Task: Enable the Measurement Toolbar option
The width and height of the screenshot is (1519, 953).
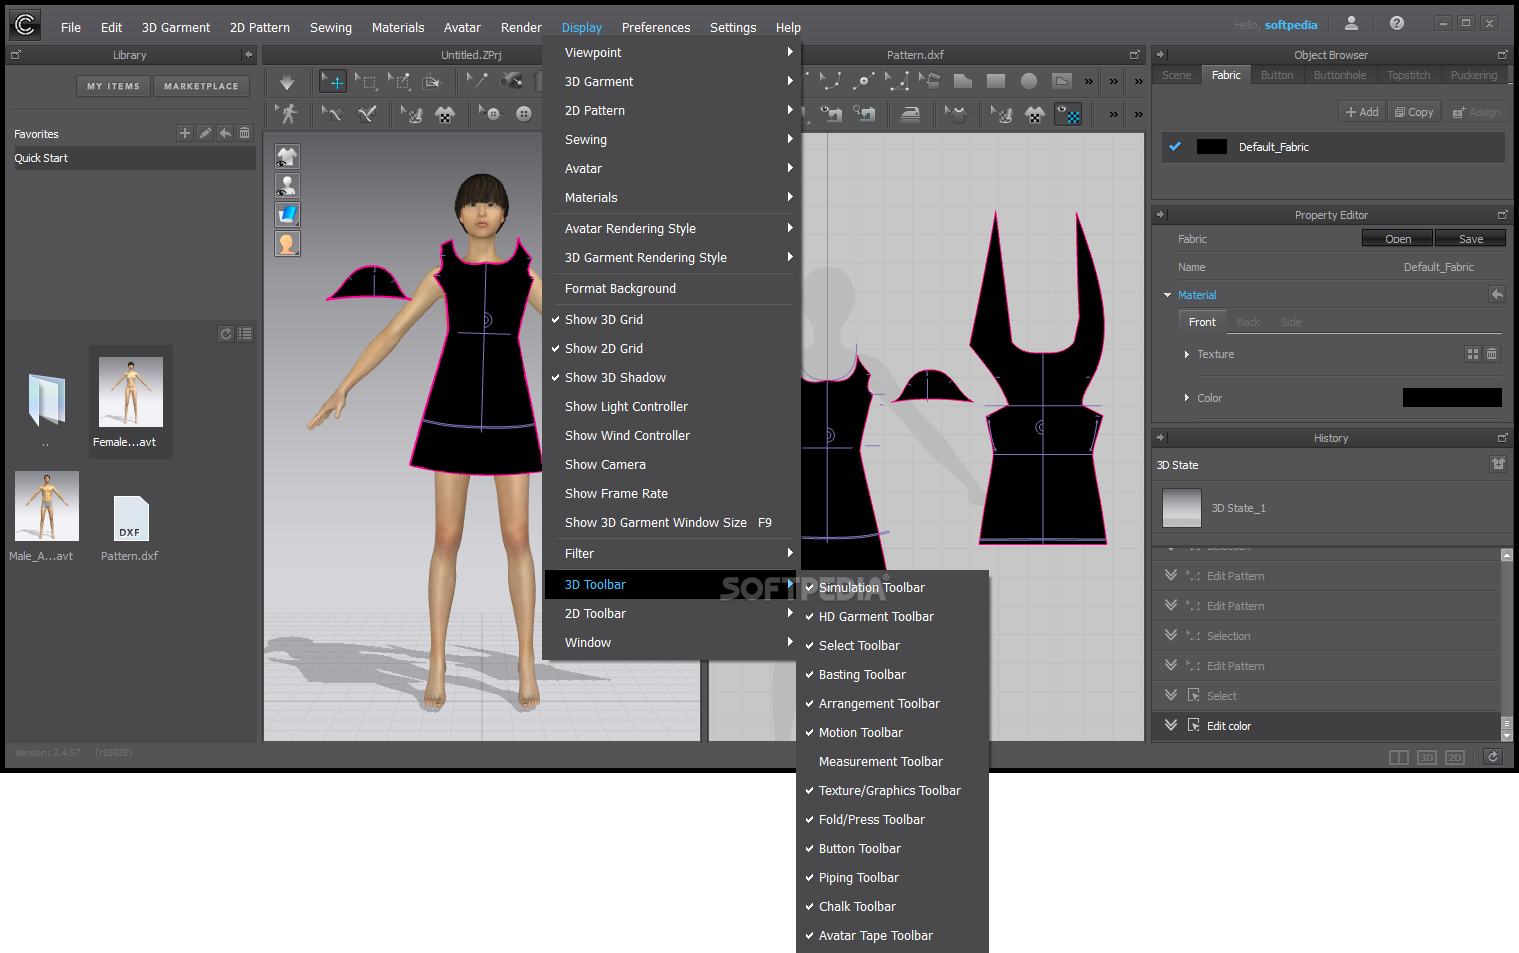Action: [880, 762]
